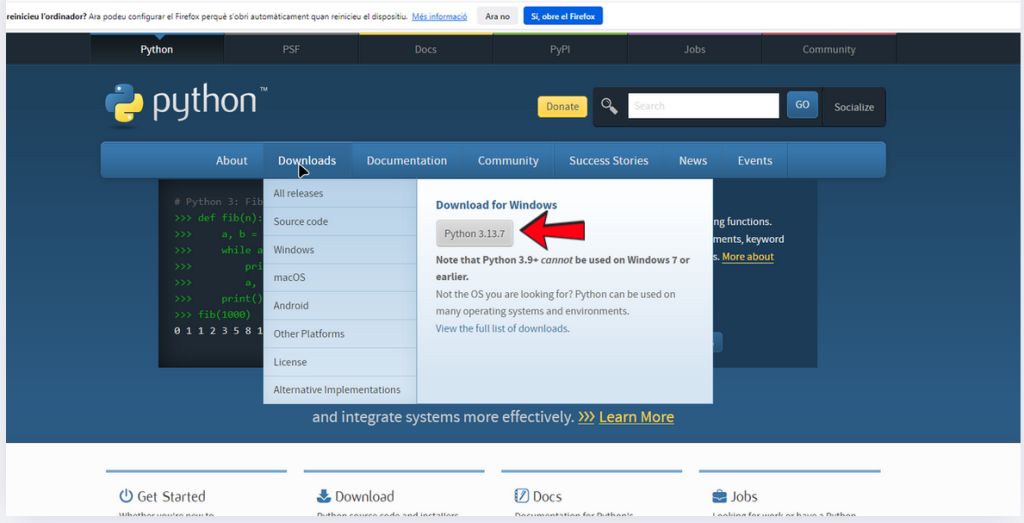Select All releases from Downloads menu
The image size is (1024, 523).
(298, 193)
